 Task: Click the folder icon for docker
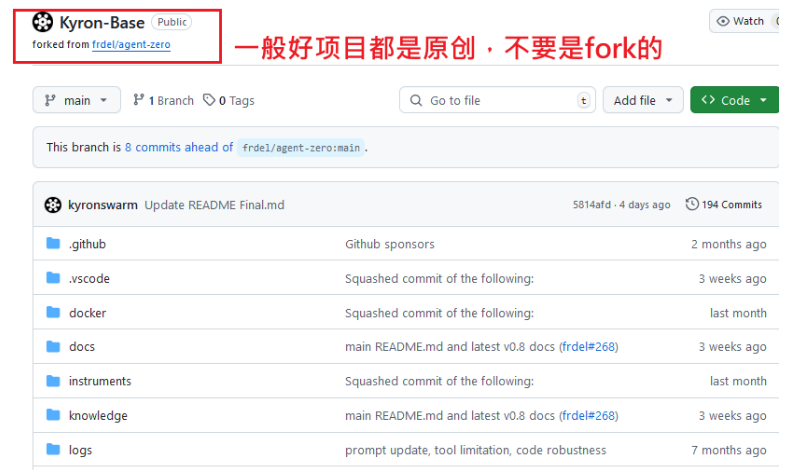click(x=53, y=312)
